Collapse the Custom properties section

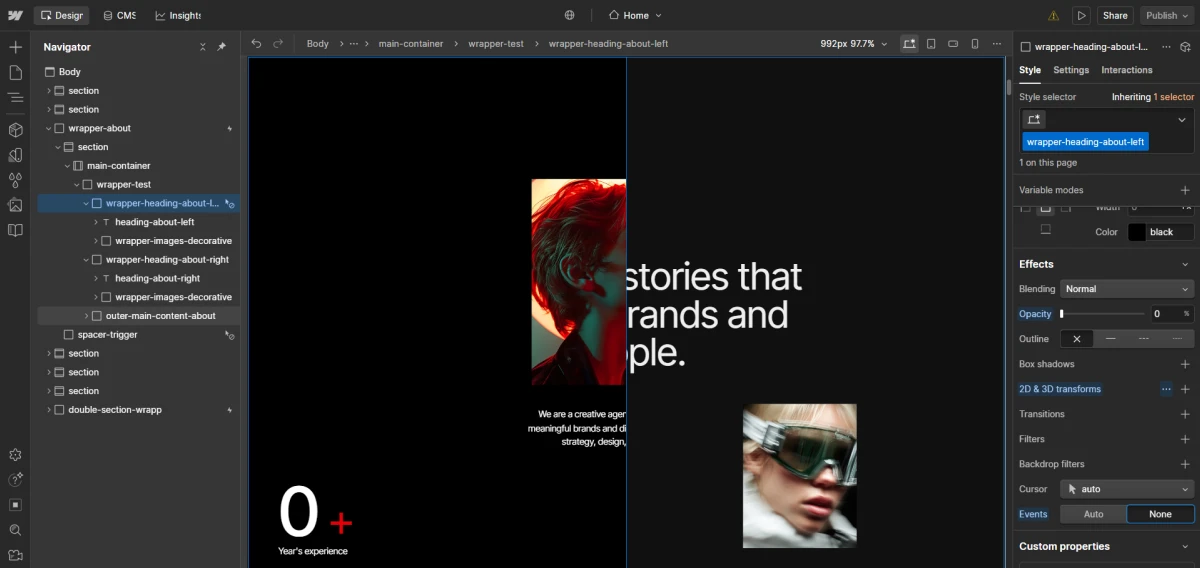point(1185,546)
